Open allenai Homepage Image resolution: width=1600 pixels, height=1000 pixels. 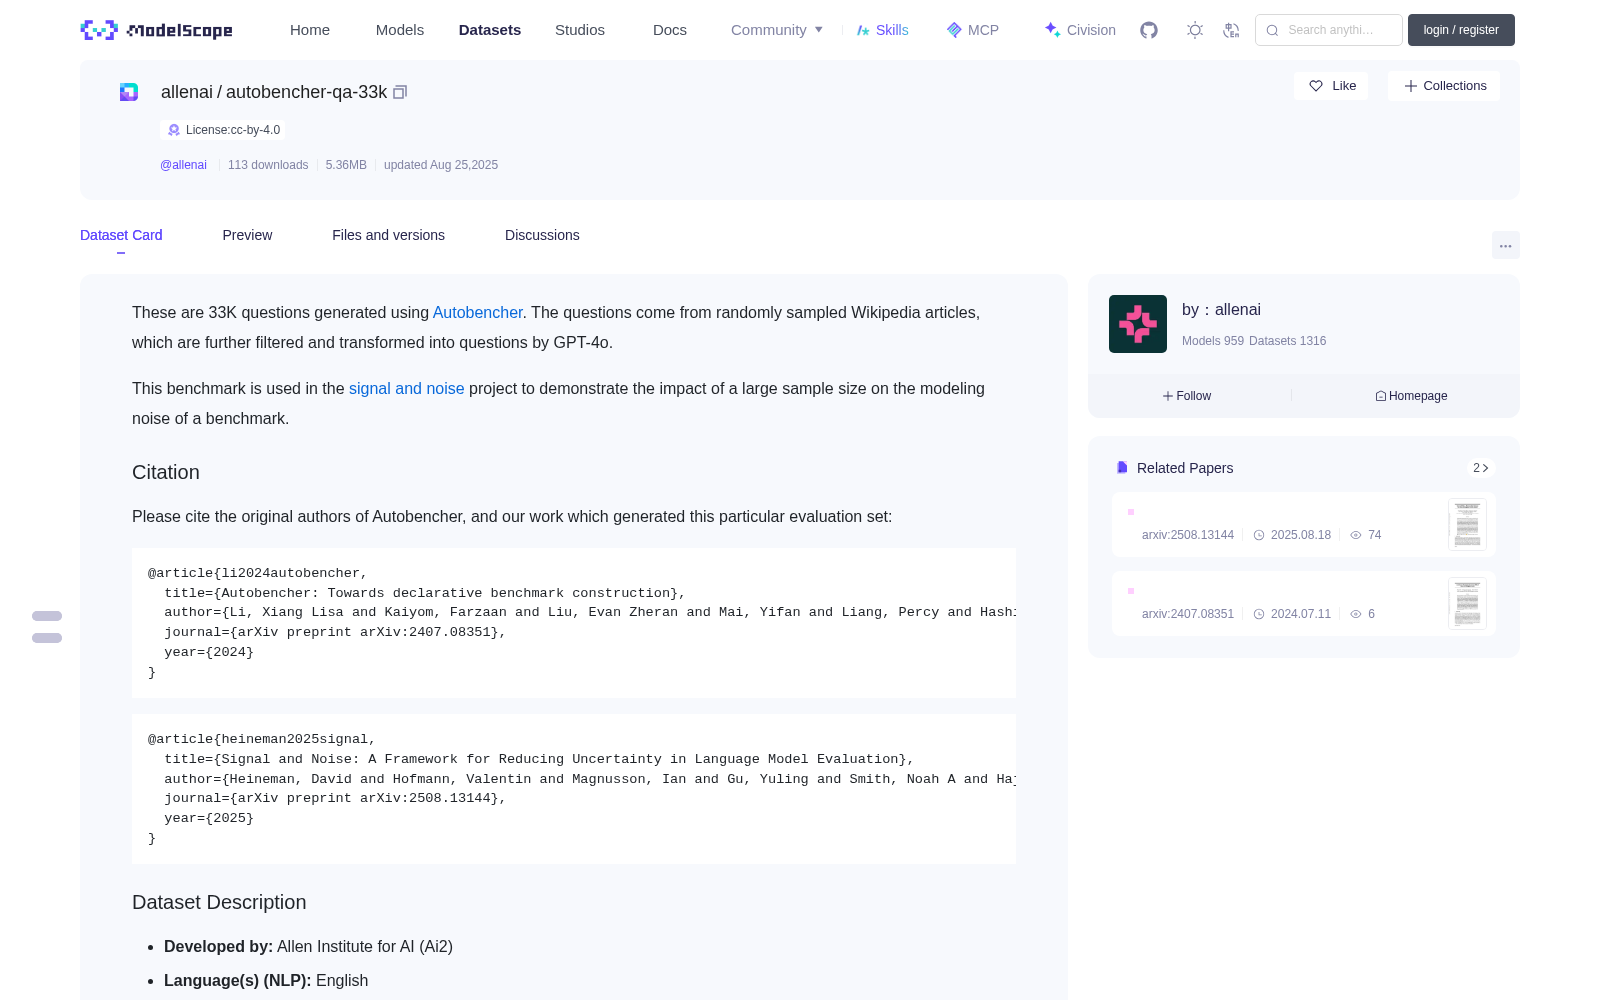(1411, 396)
